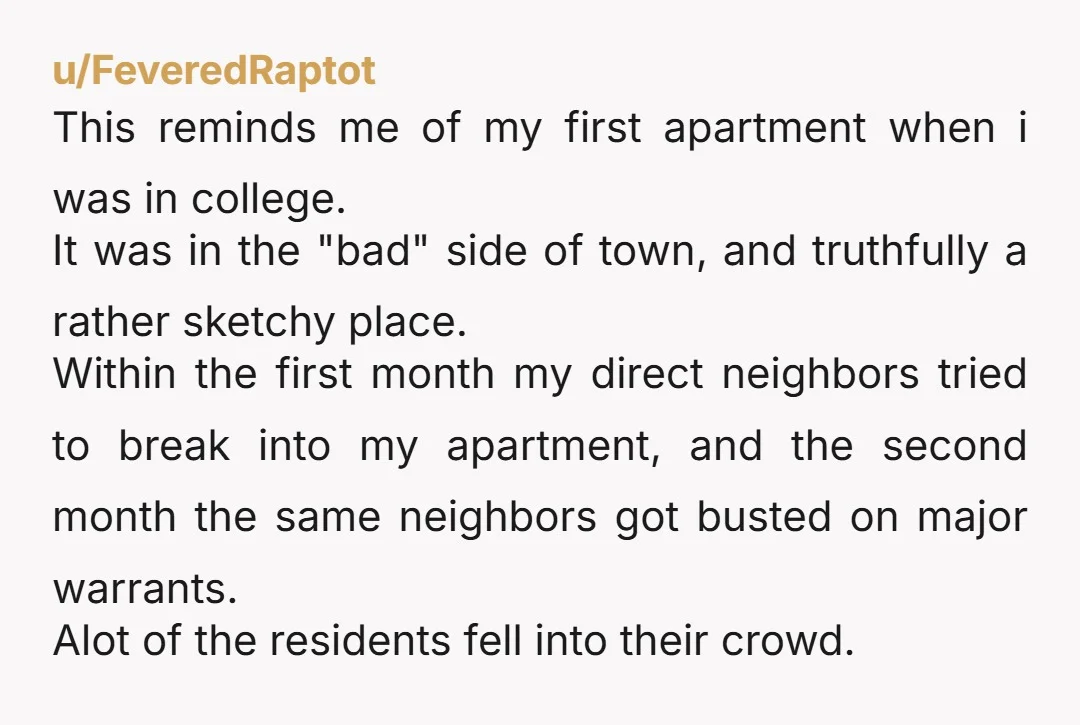1080x725 pixels.
Task: Click the word "reminds" in first line
Action: (x=237, y=128)
